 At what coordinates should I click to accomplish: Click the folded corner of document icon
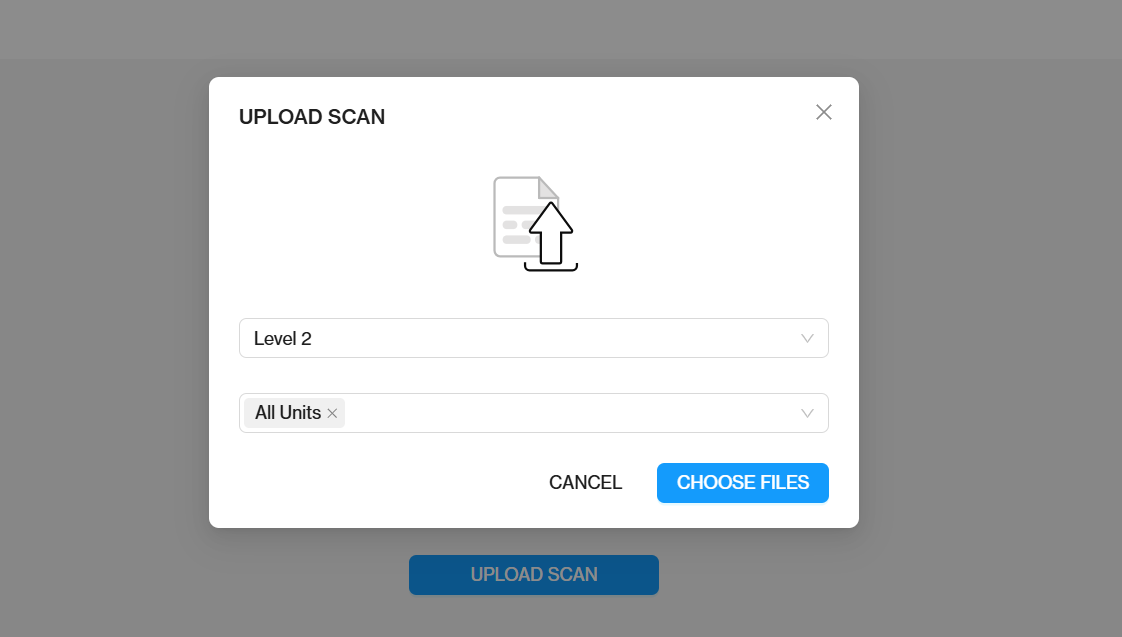(x=547, y=187)
